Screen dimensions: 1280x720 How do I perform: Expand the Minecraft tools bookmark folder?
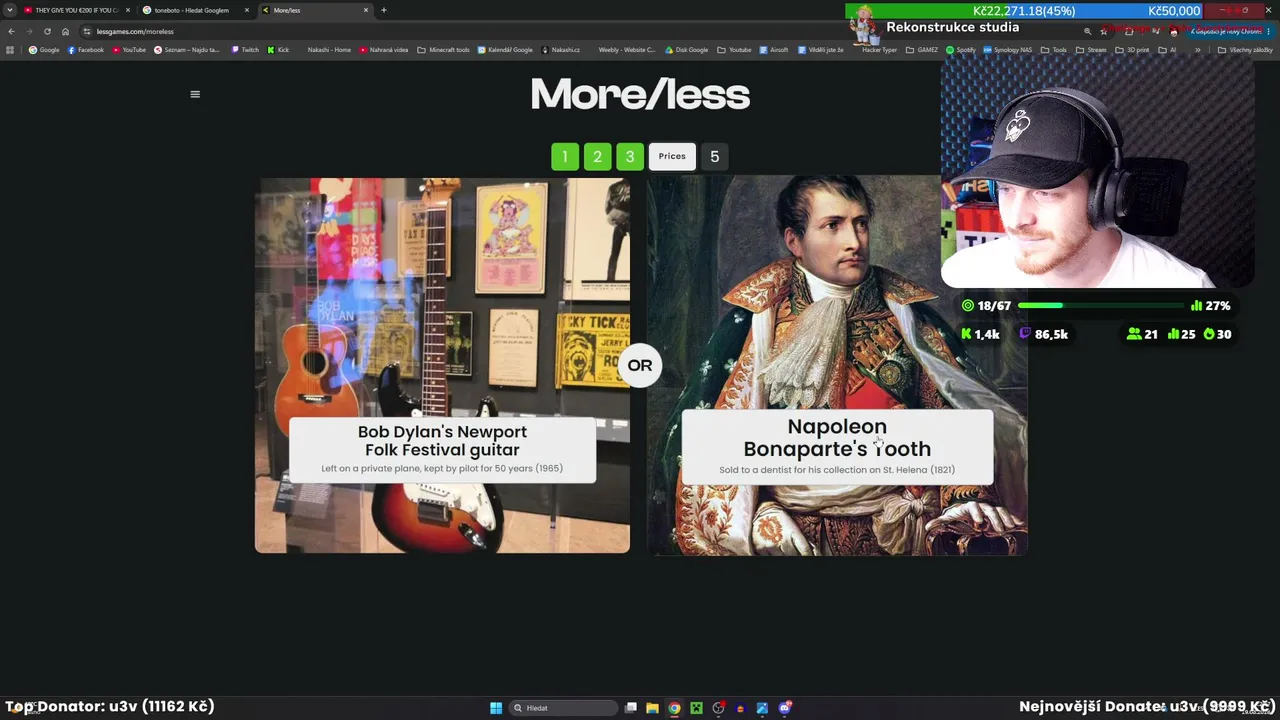[443, 50]
